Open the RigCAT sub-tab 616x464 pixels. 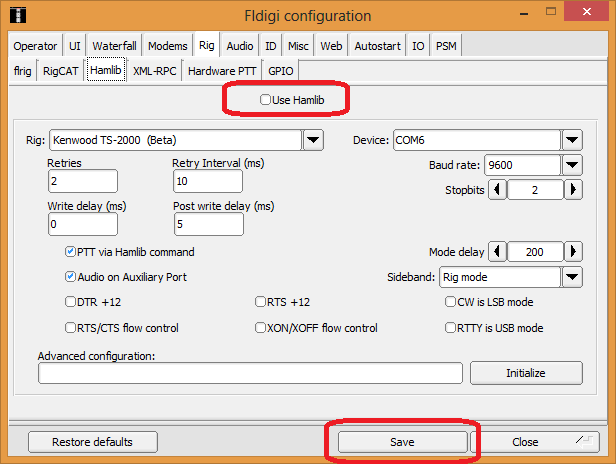(x=62, y=71)
